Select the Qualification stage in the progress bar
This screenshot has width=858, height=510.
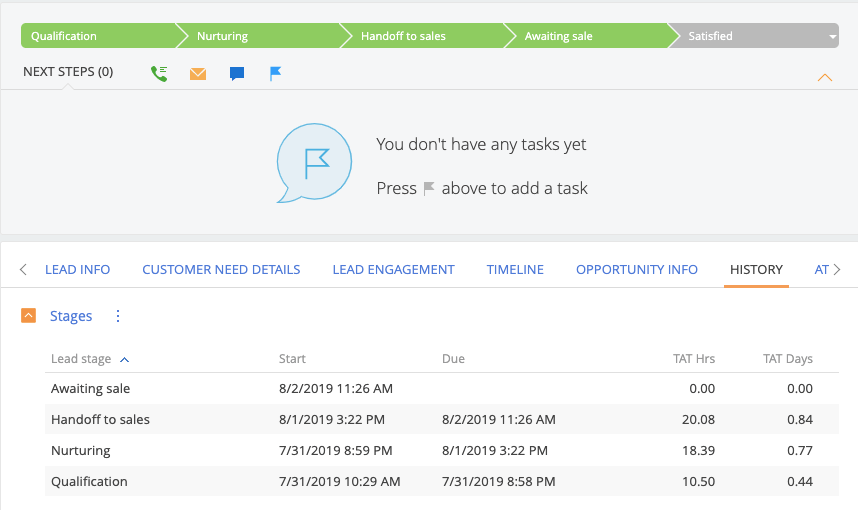point(95,36)
